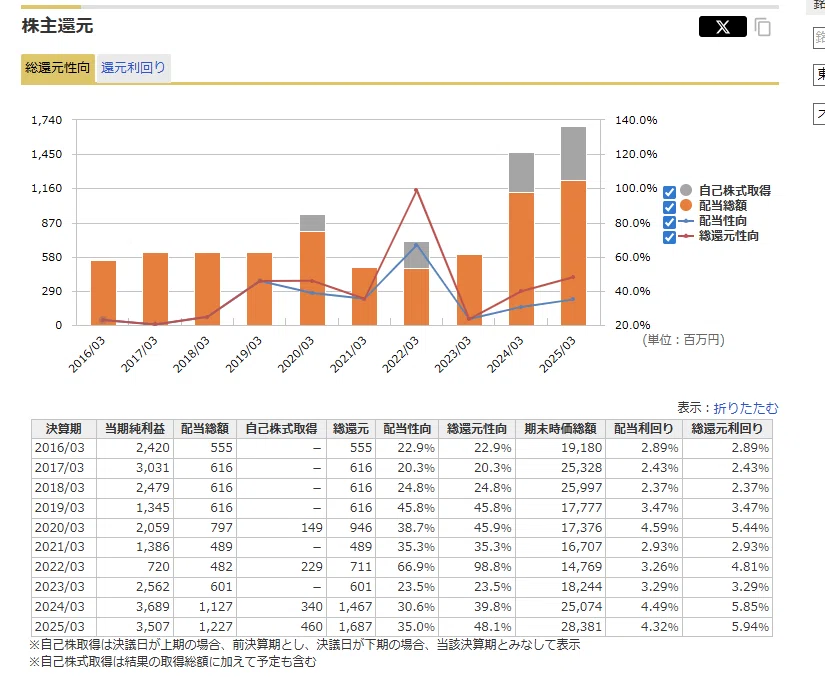Click the 配当利回り column header
The width and height of the screenshot is (825, 677).
point(644,429)
